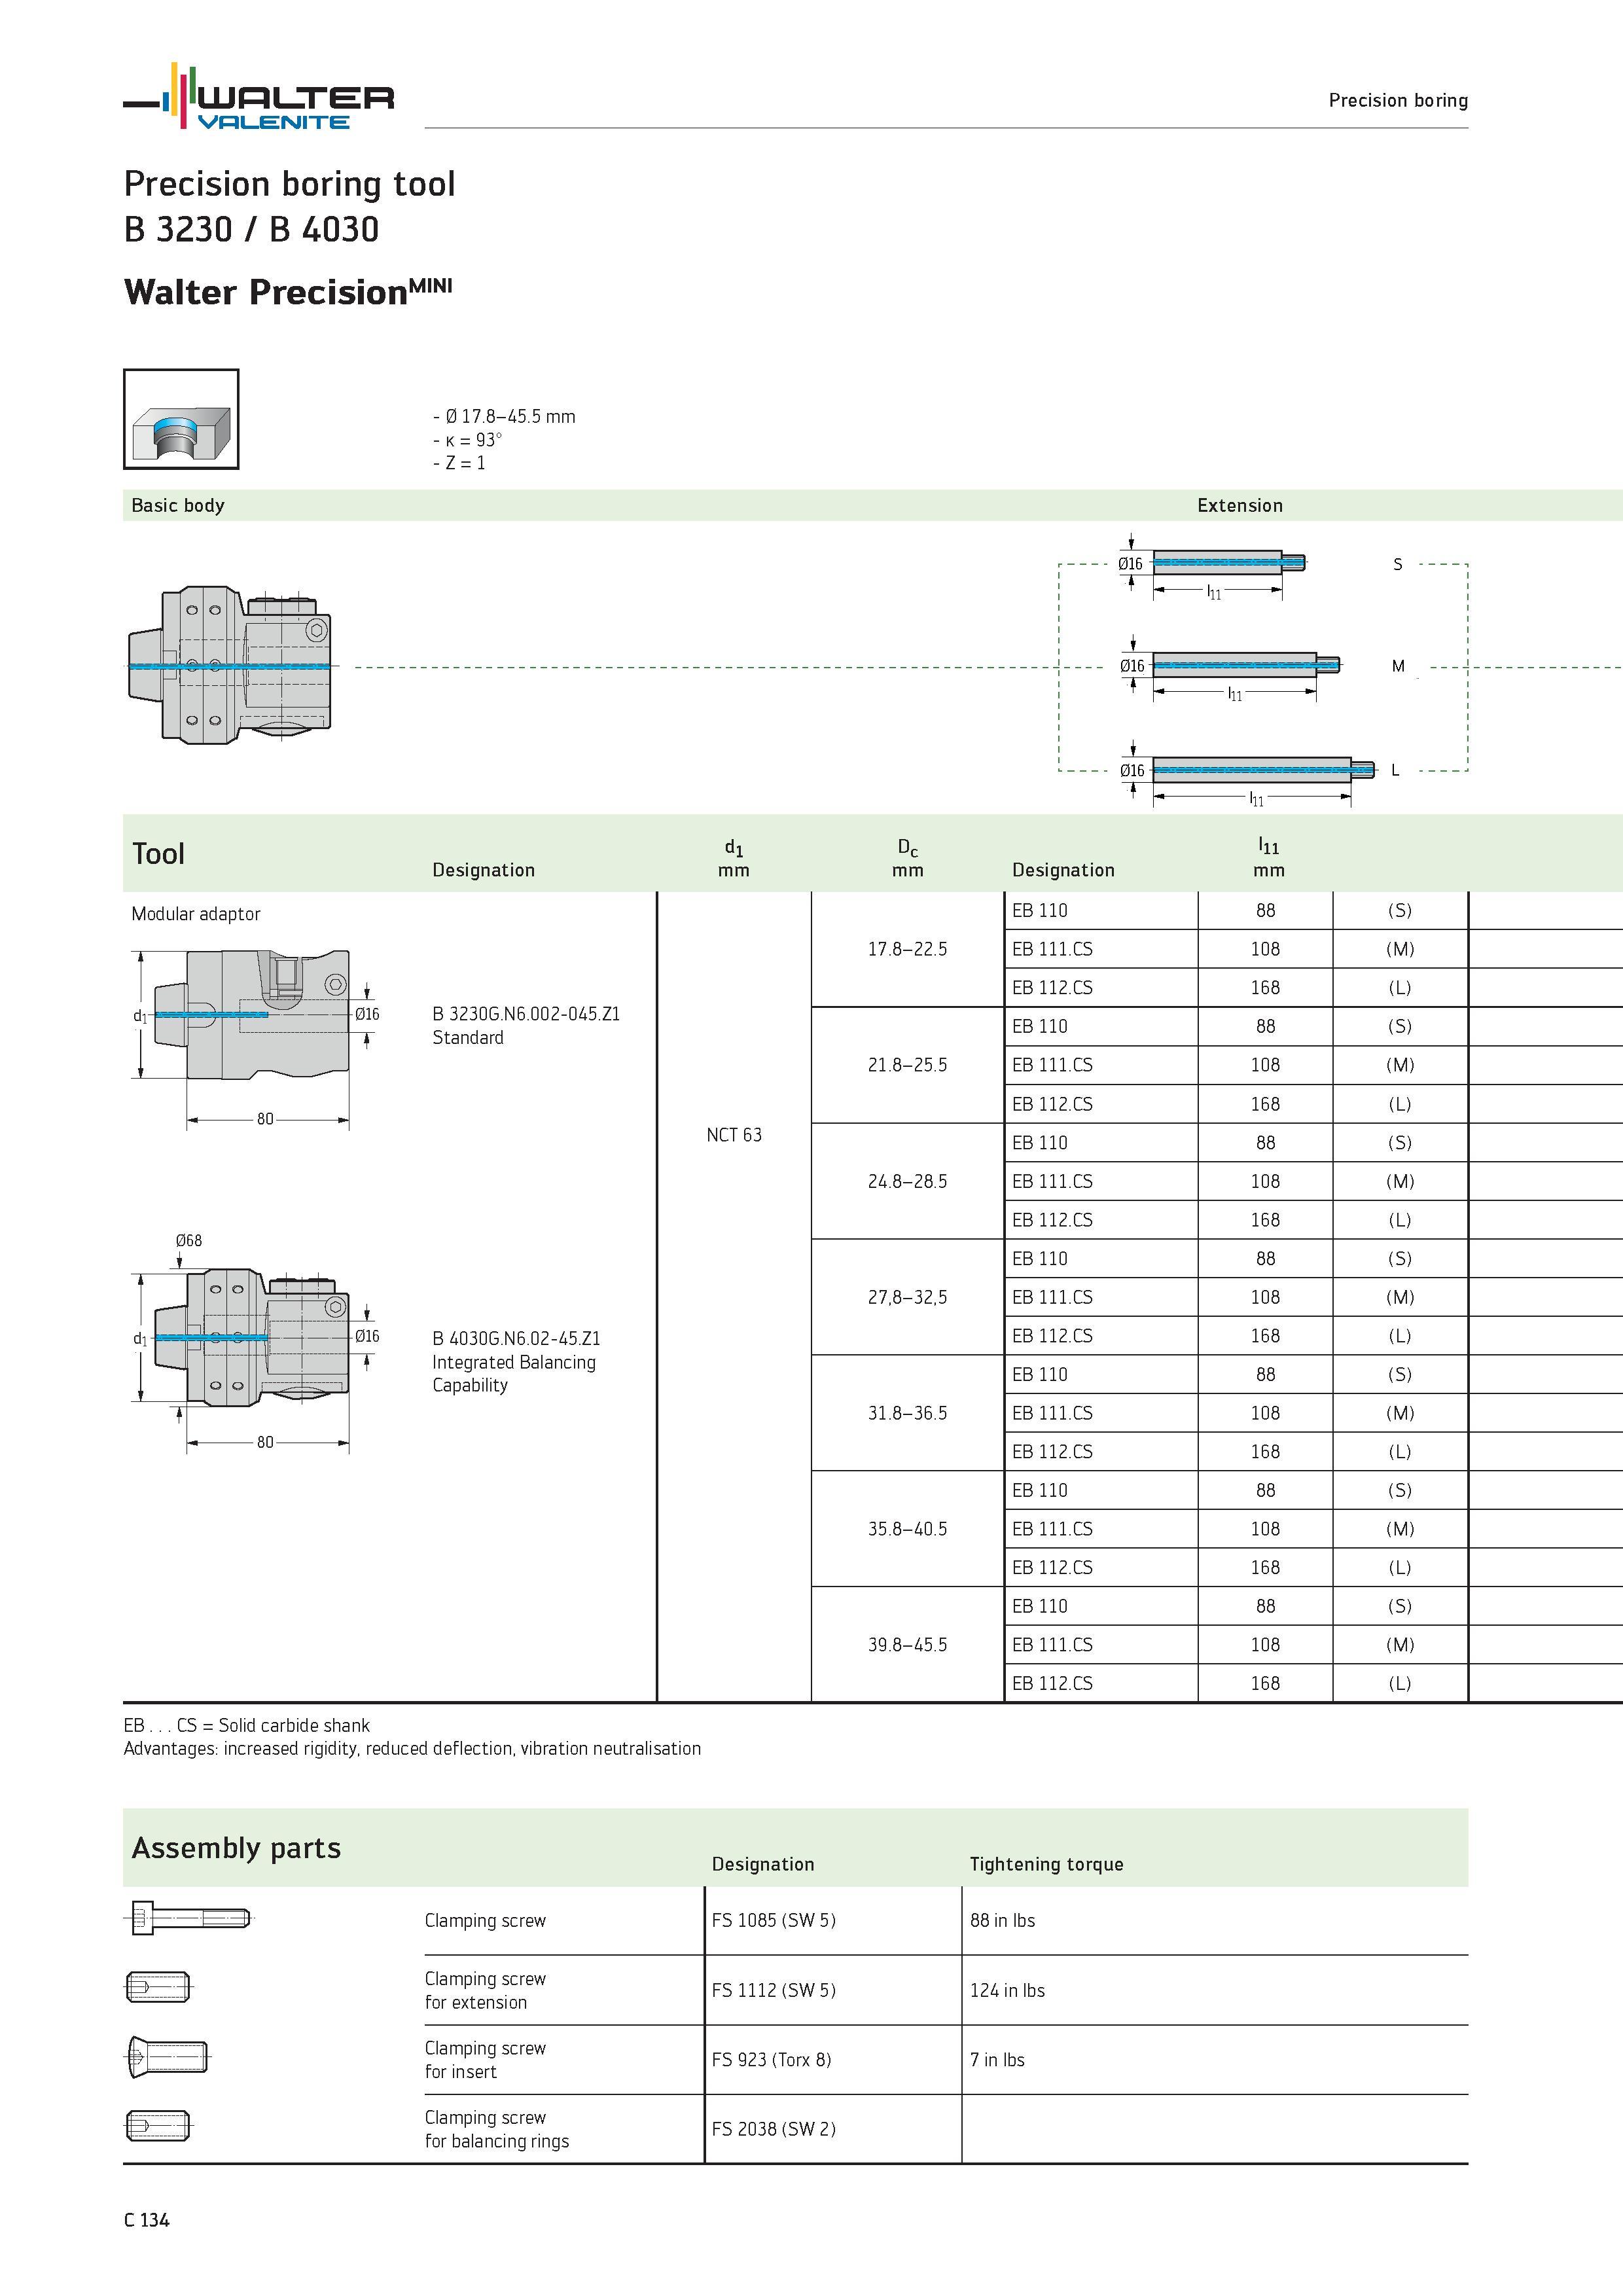The image size is (1623, 2296).
Task: Select "FS 923 (Torx 8)" designation
Action: pos(771,2059)
